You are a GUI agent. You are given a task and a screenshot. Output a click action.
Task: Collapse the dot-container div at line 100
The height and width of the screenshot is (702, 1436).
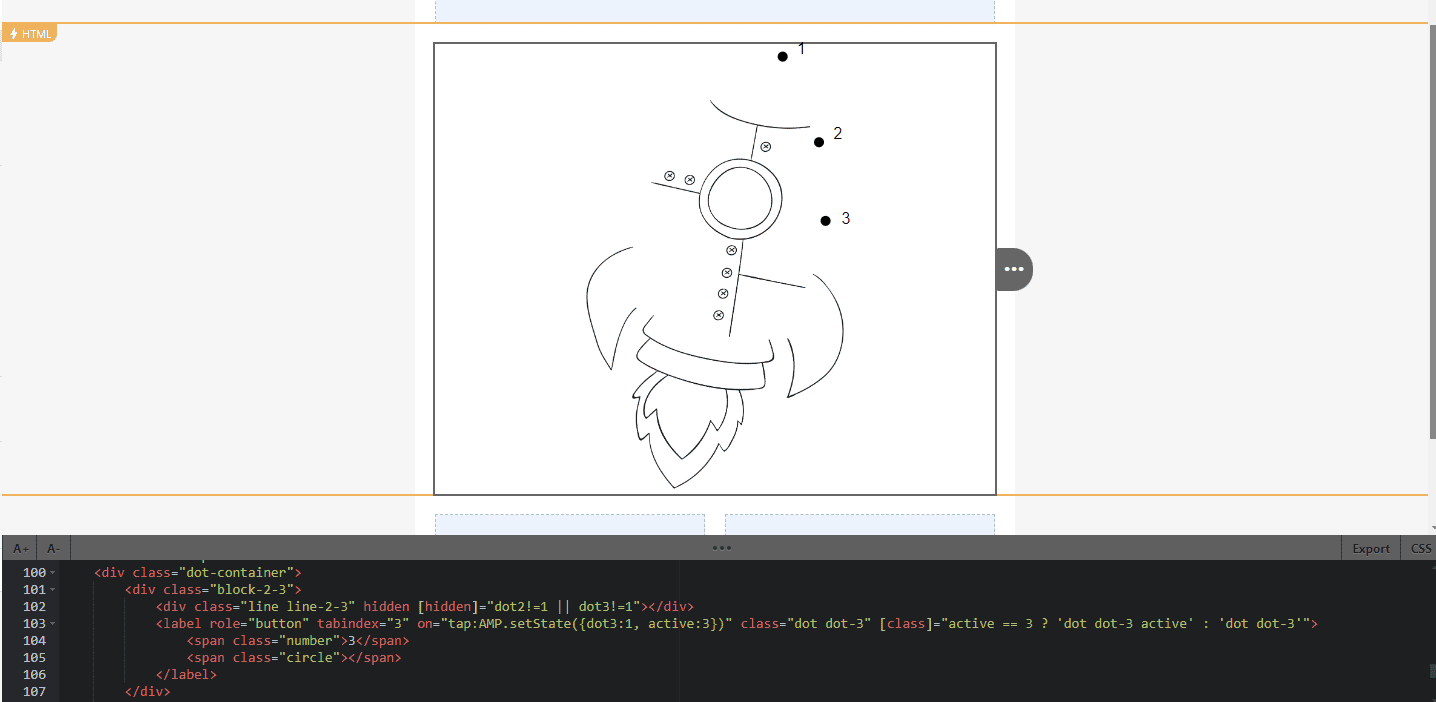53,573
